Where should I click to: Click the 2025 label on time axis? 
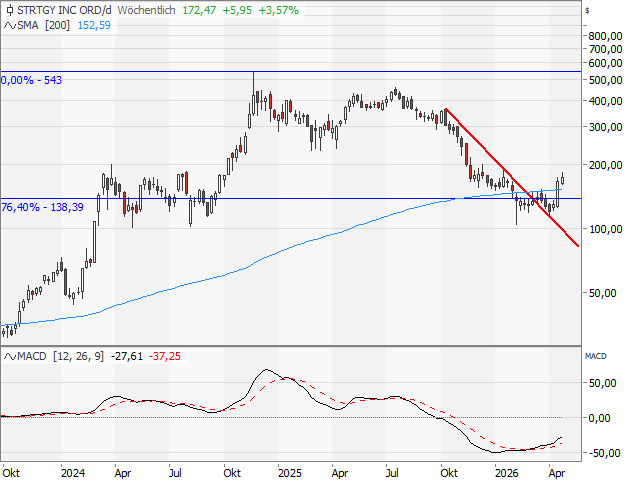point(290,470)
